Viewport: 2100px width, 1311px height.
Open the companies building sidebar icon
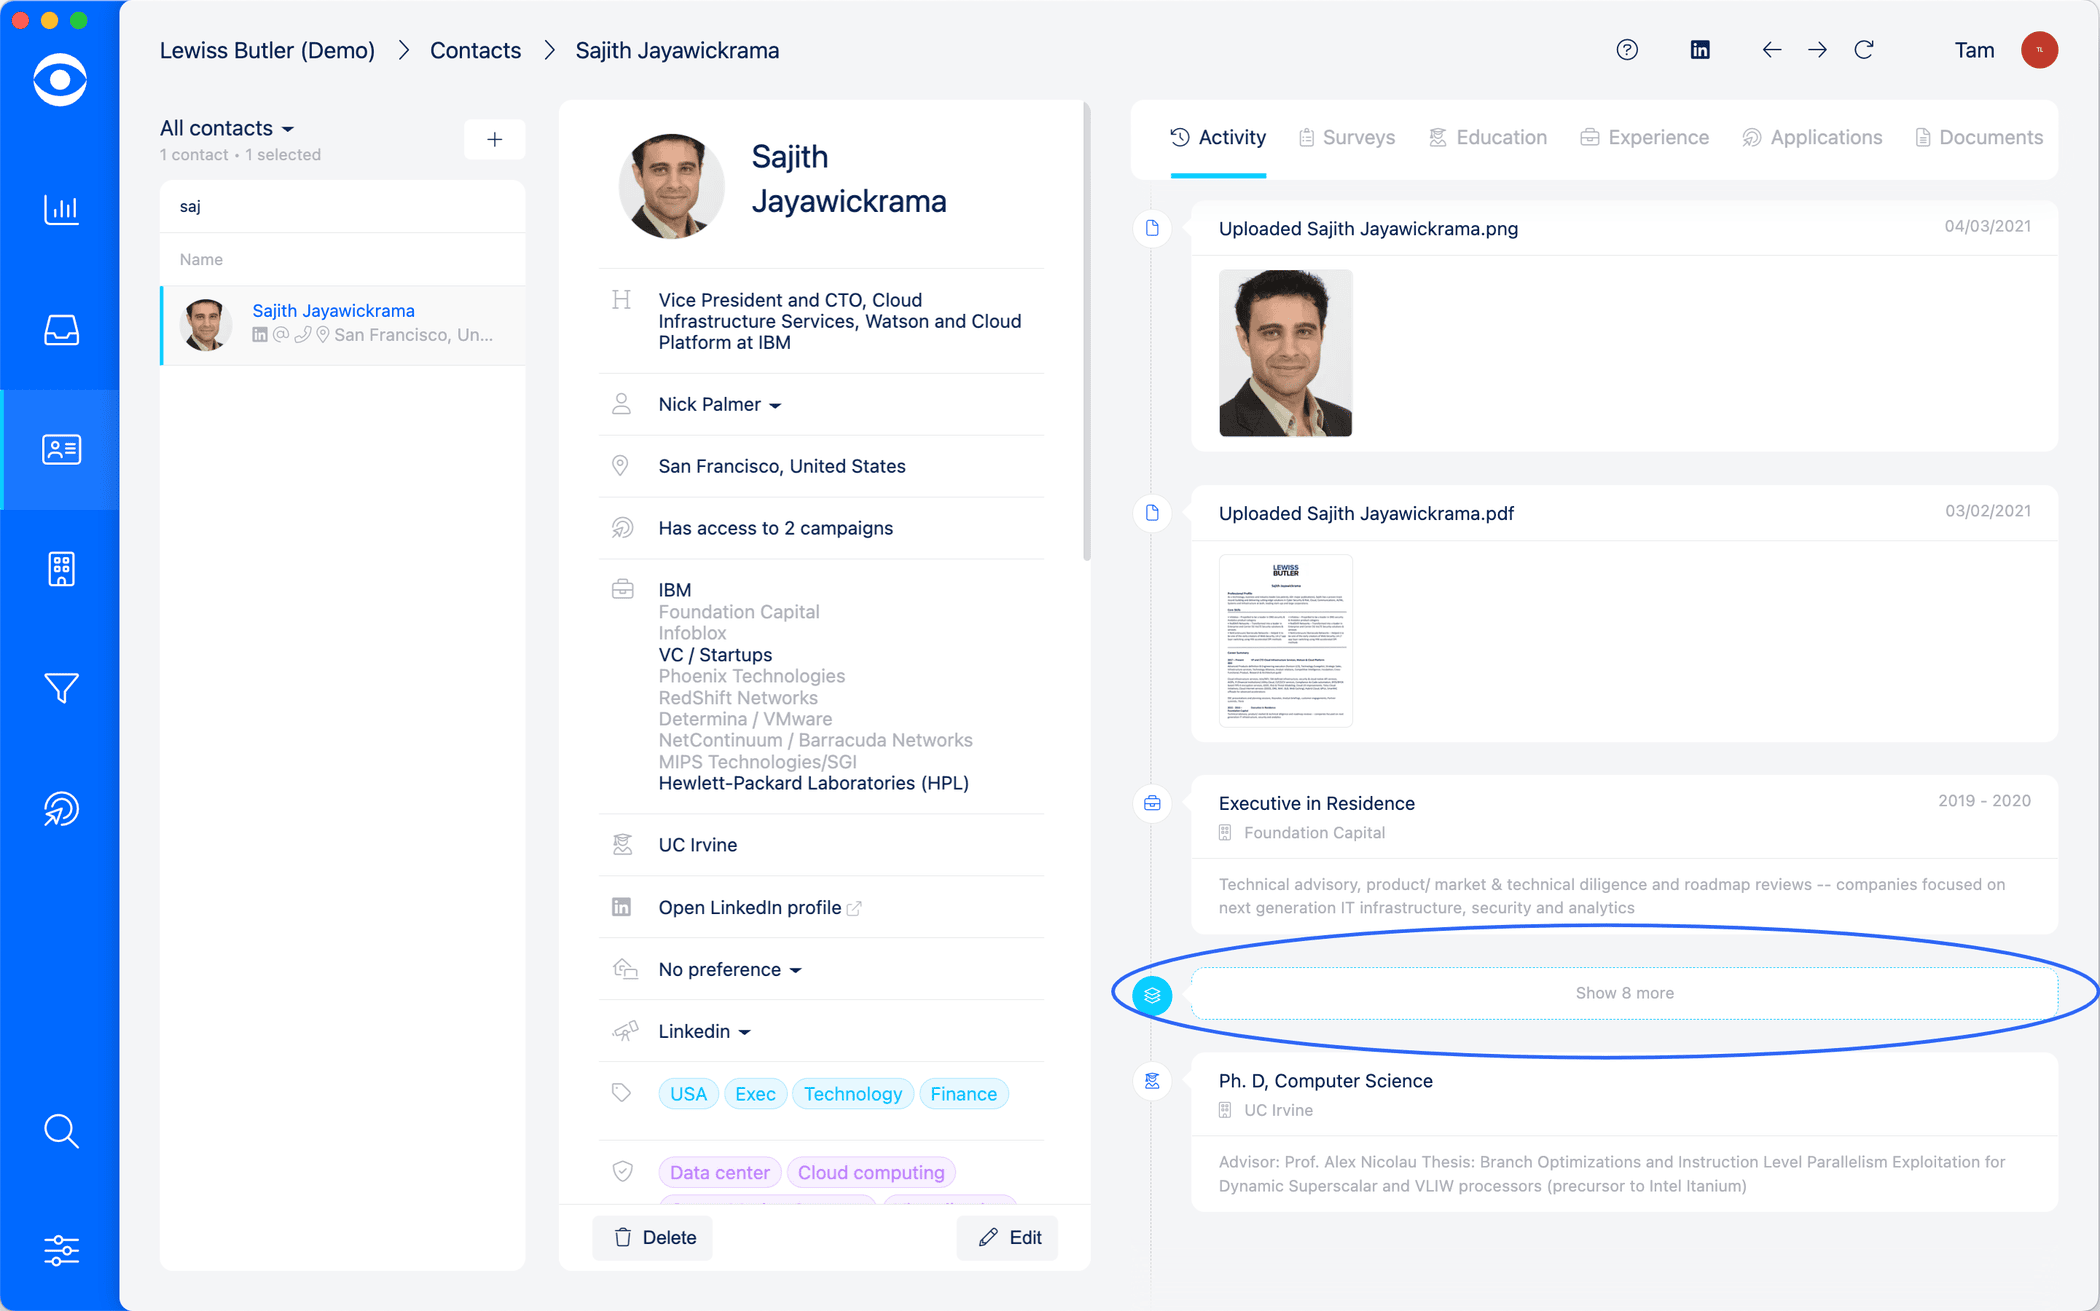[61, 569]
